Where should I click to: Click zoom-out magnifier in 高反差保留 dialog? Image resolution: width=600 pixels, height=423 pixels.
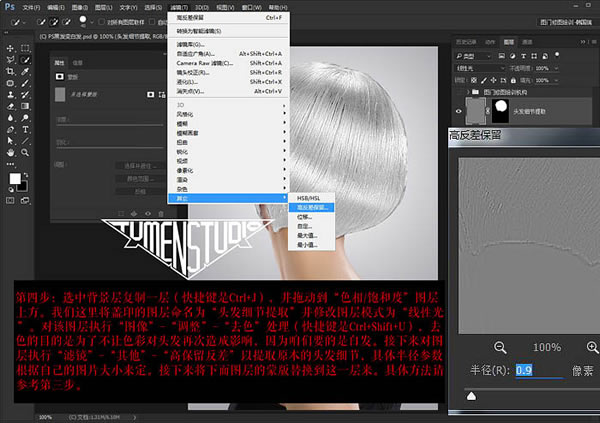[x=500, y=347]
